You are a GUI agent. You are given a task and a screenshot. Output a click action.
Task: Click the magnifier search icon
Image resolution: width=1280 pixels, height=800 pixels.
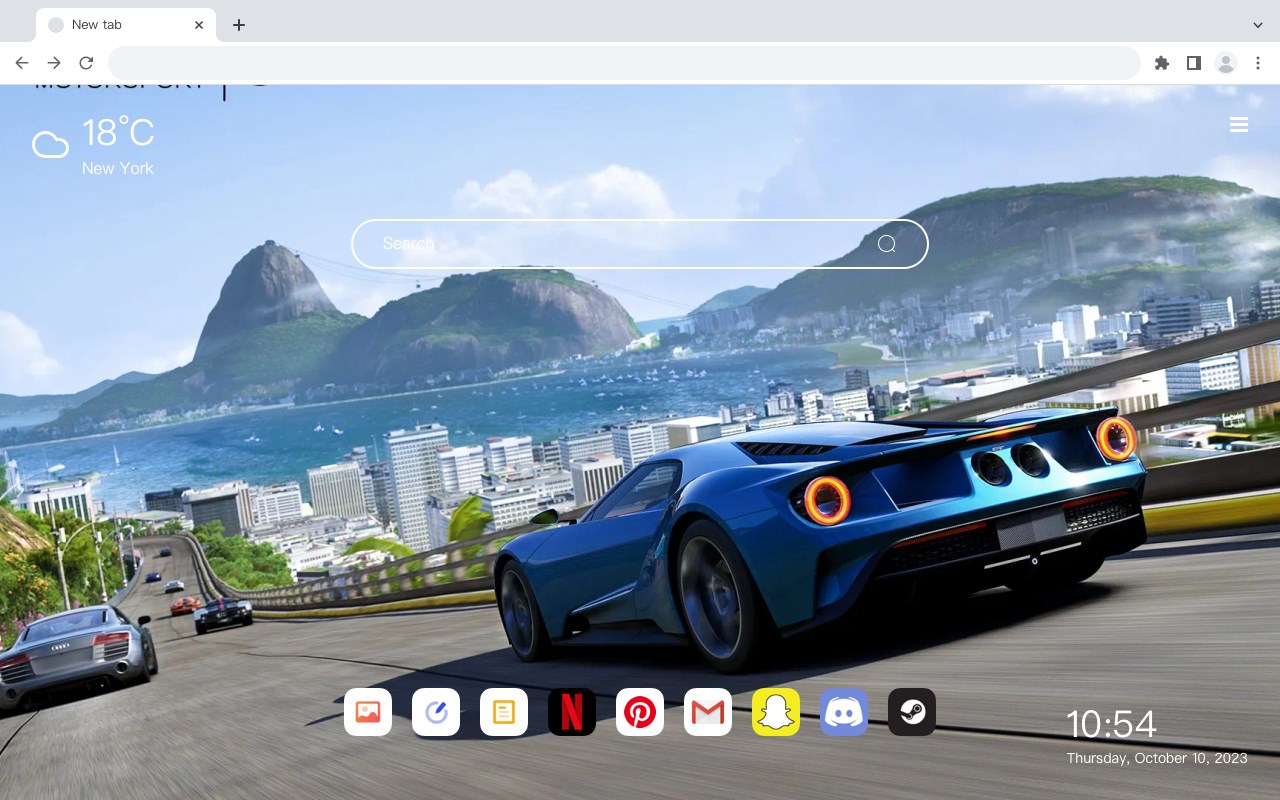(x=887, y=244)
